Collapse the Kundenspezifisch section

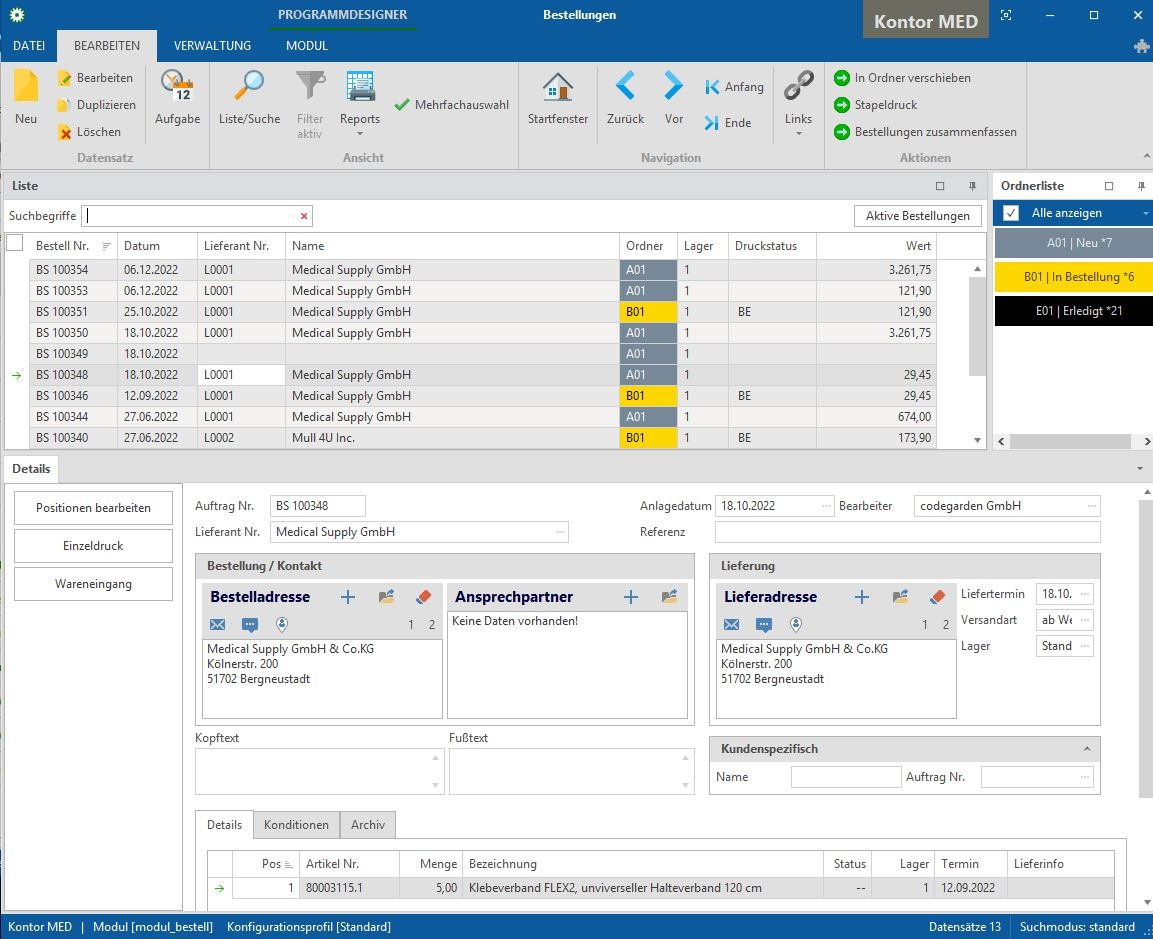[x=1086, y=749]
